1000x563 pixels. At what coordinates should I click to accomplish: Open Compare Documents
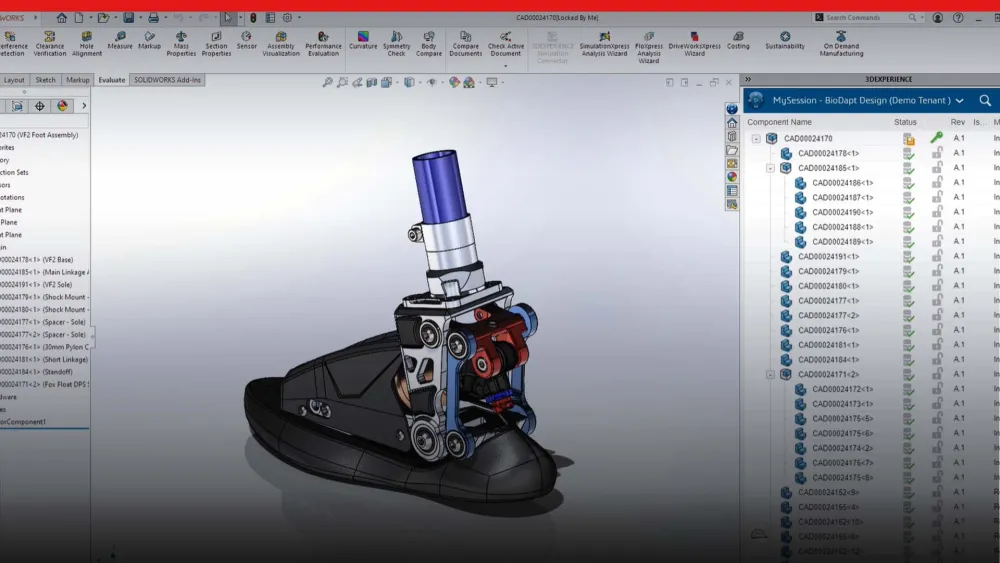(466, 43)
